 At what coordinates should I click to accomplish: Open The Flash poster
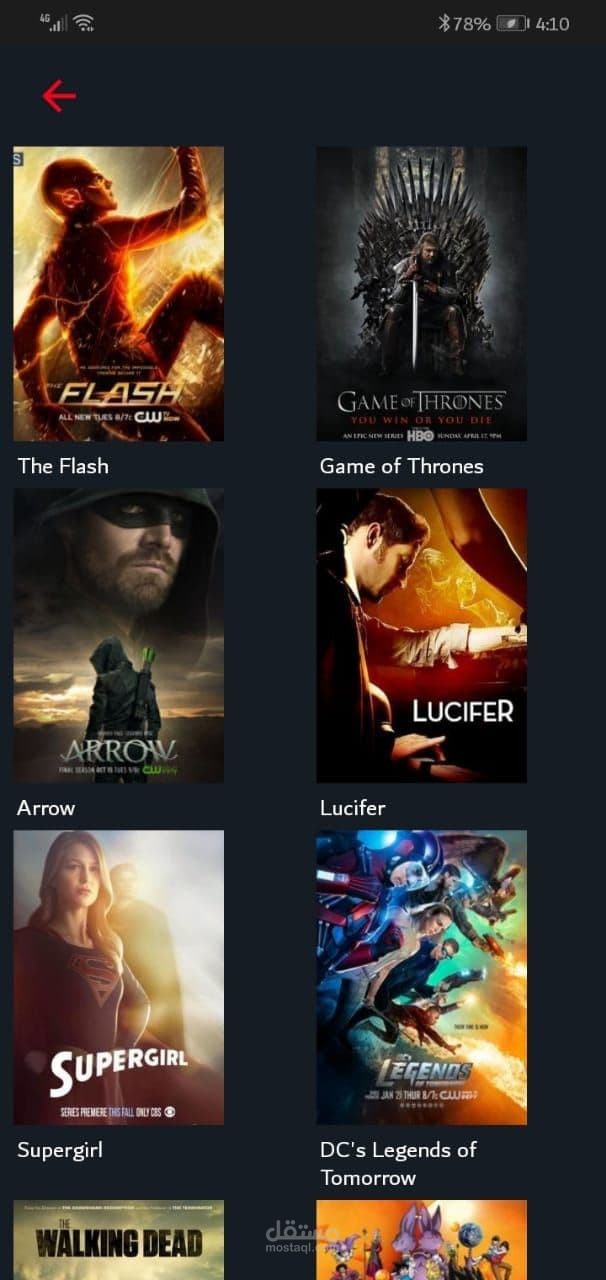(x=118, y=294)
